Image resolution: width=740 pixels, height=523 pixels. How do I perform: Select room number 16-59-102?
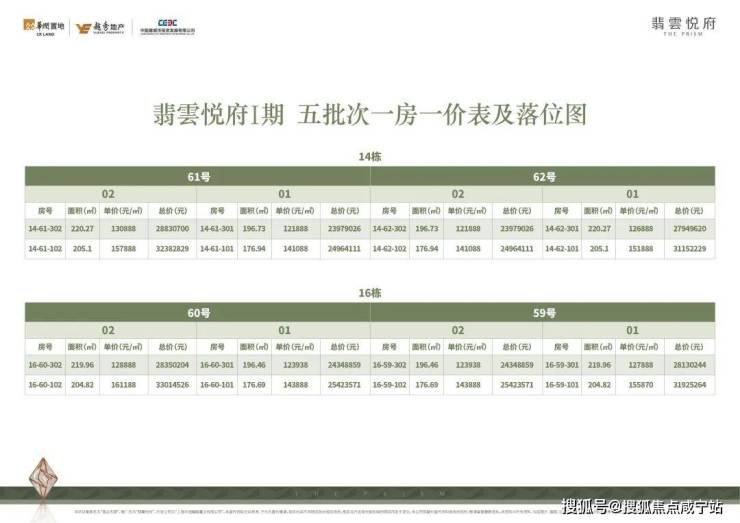point(389,385)
